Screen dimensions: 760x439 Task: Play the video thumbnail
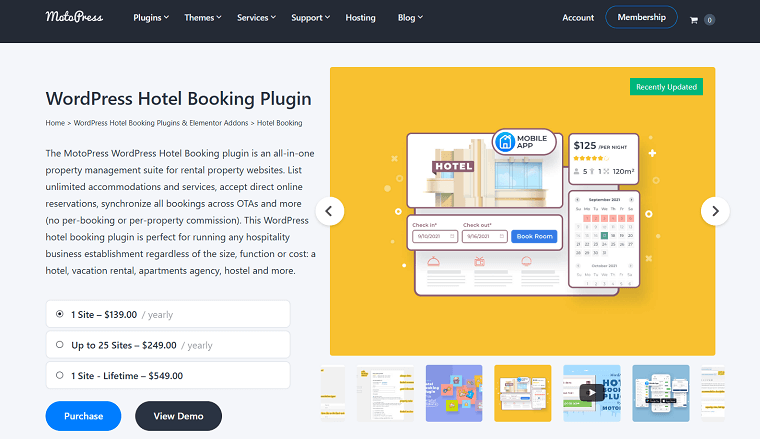pos(592,393)
